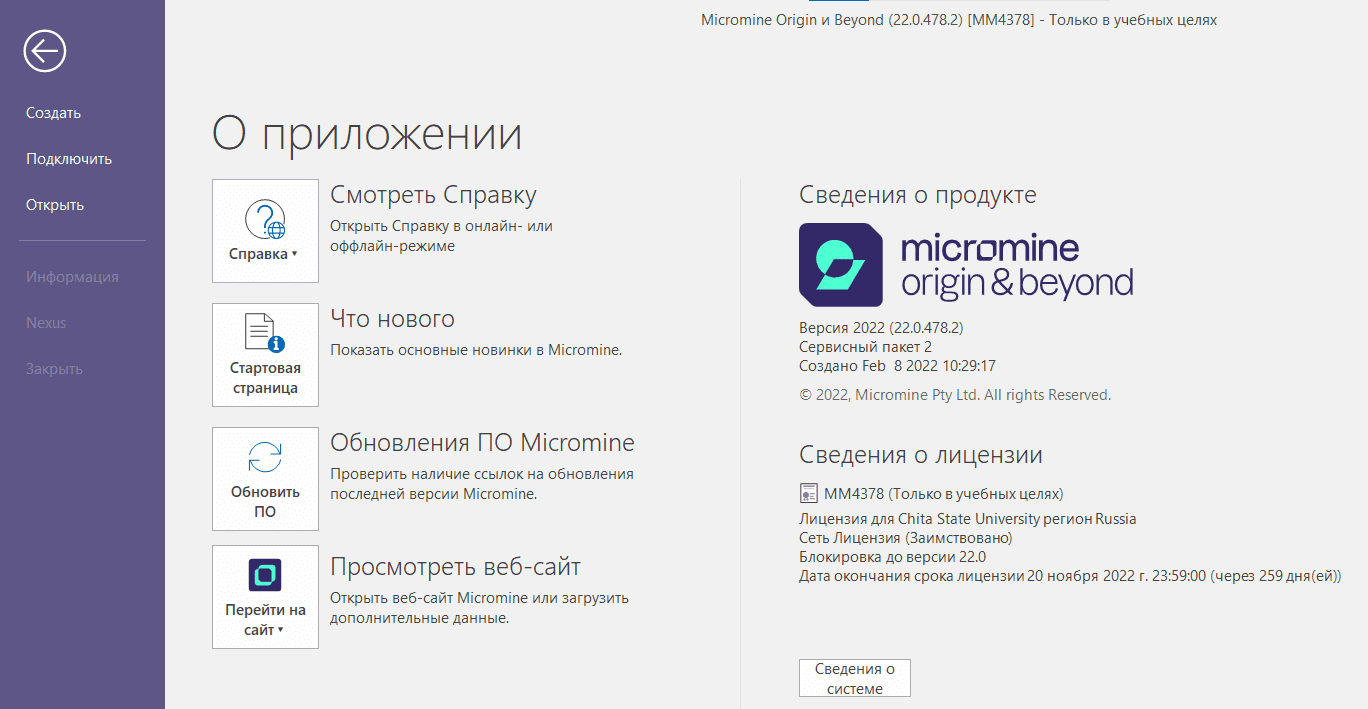Click the Micromine Origin & Beyond logo

(x=966, y=265)
